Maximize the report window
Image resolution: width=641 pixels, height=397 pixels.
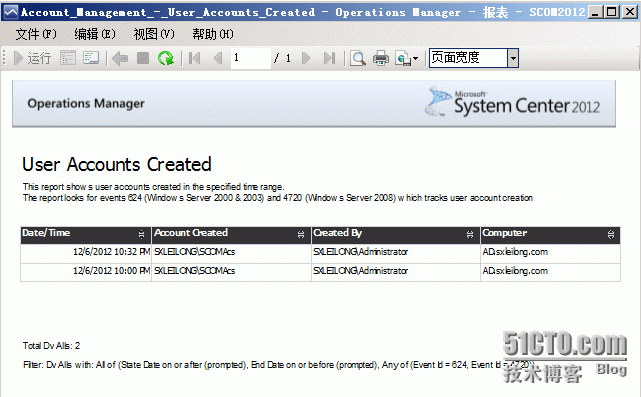[612, 12]
